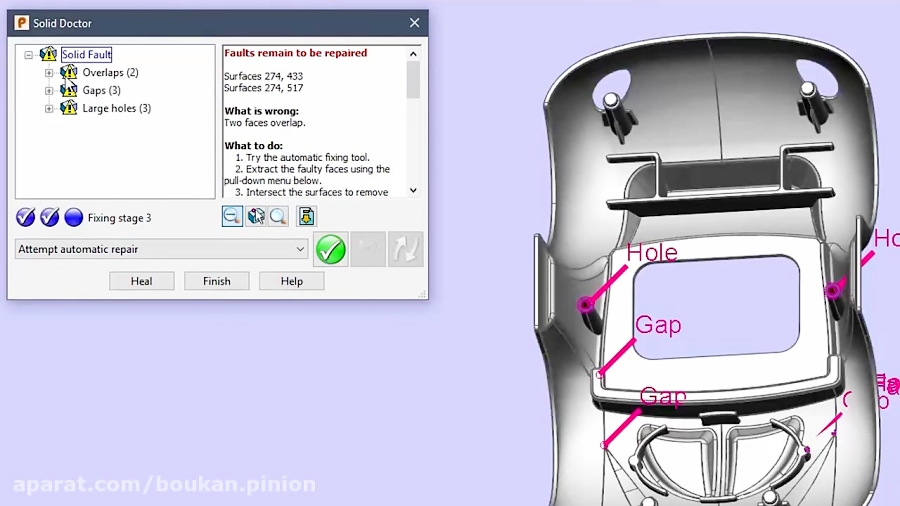Apply the repair with green checkmark button

point(330,250)
